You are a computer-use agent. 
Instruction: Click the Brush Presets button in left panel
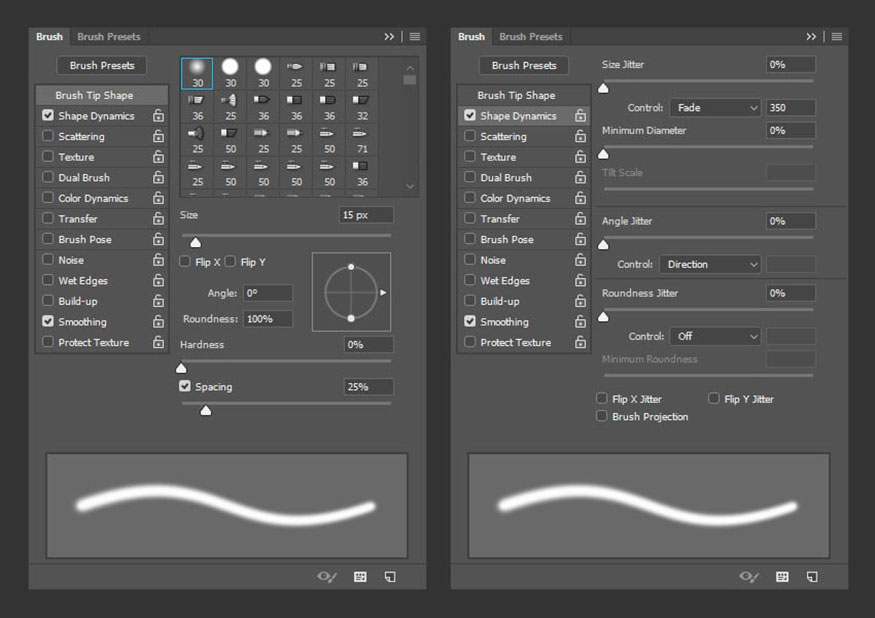coord(102,65)
